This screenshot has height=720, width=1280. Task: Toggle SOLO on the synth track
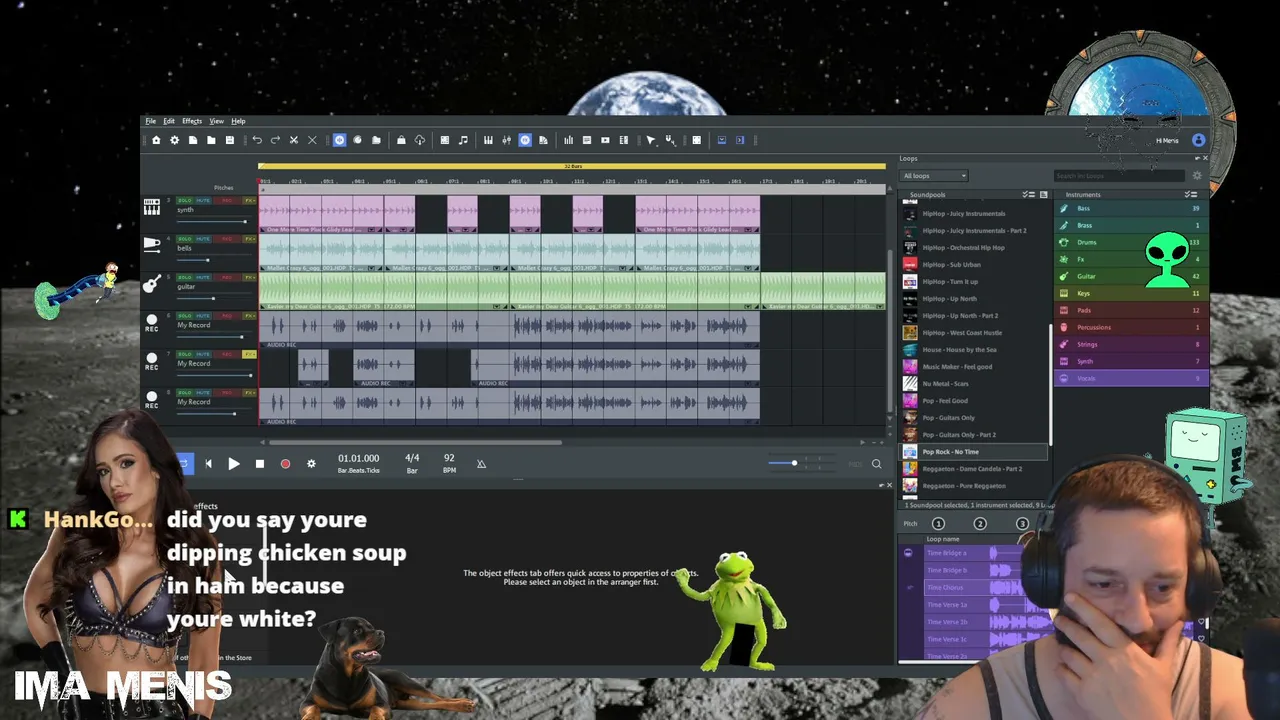click(186, 201)
